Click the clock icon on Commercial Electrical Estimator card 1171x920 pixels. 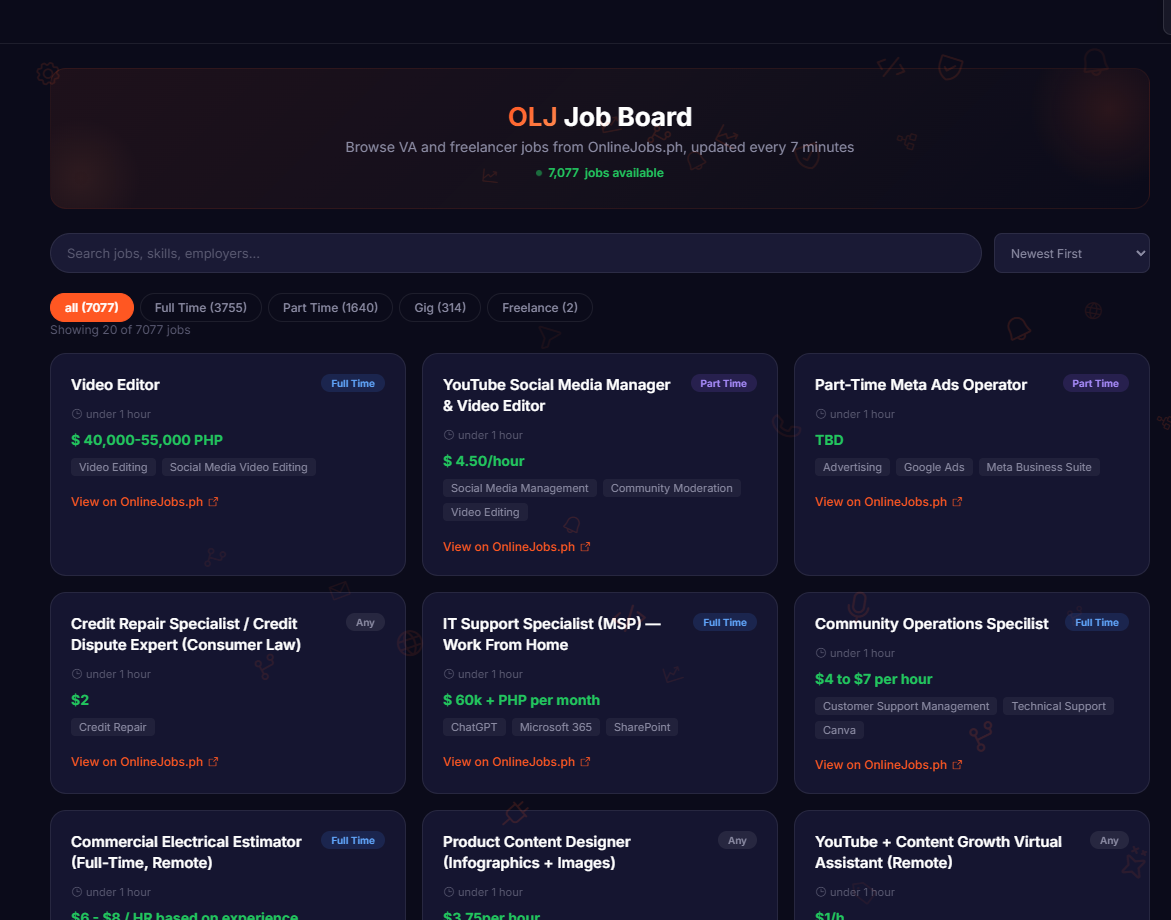[x=76, y=891]
